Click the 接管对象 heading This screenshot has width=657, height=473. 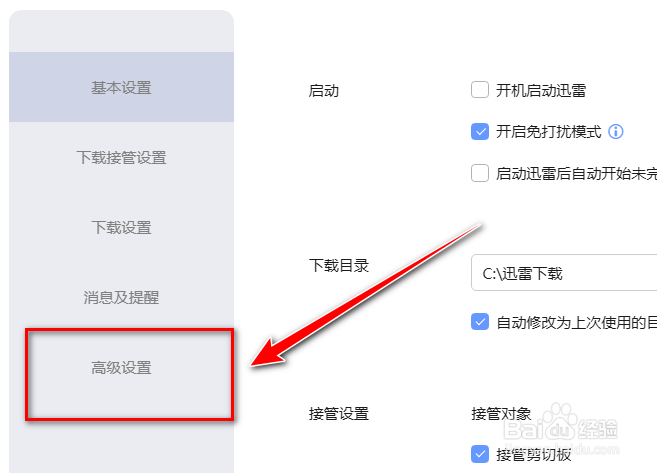[501, 414]
